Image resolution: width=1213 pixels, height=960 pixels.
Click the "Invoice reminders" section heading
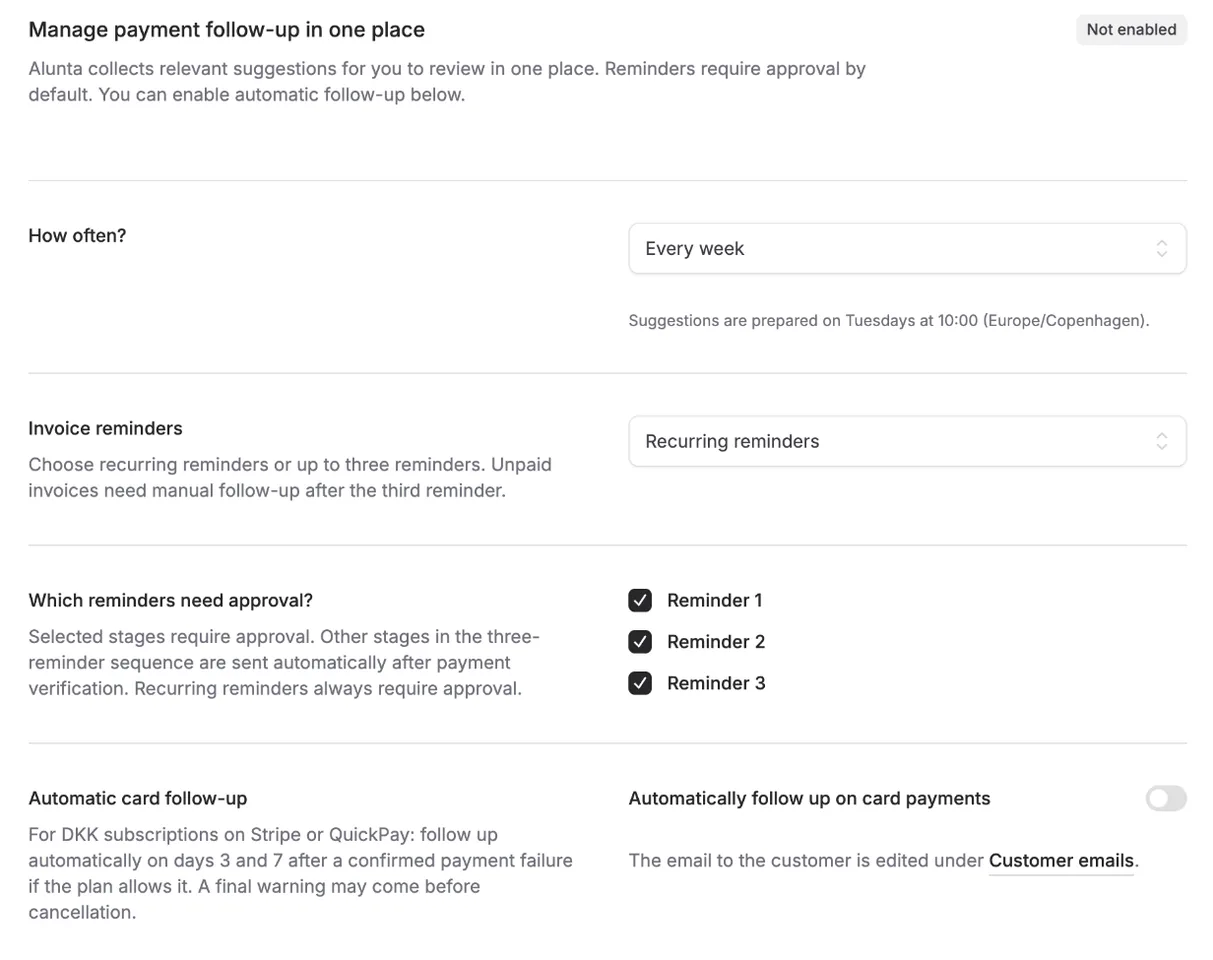[106, 429]
